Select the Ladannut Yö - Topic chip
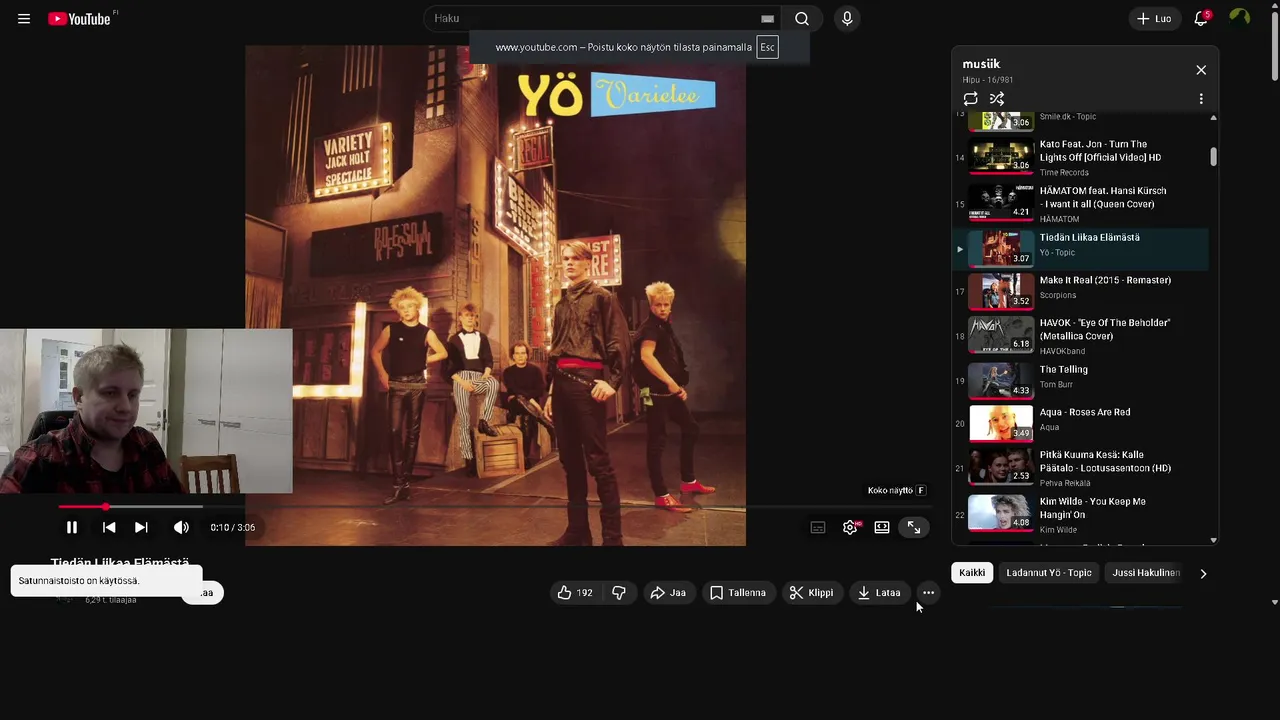1280x720 pixels. (1049, 573)
